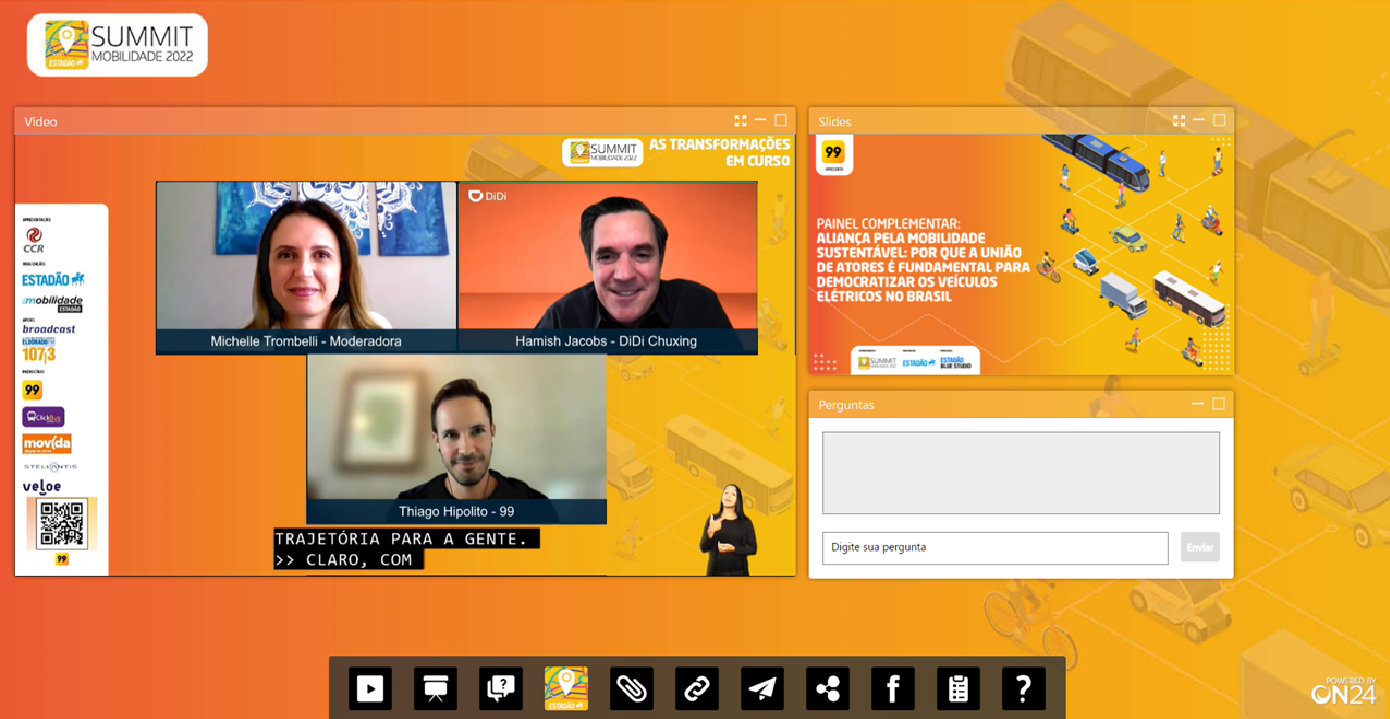
Task: Click the Summit Mobilidade 2022 logo
Action: [x=117, y=45]
